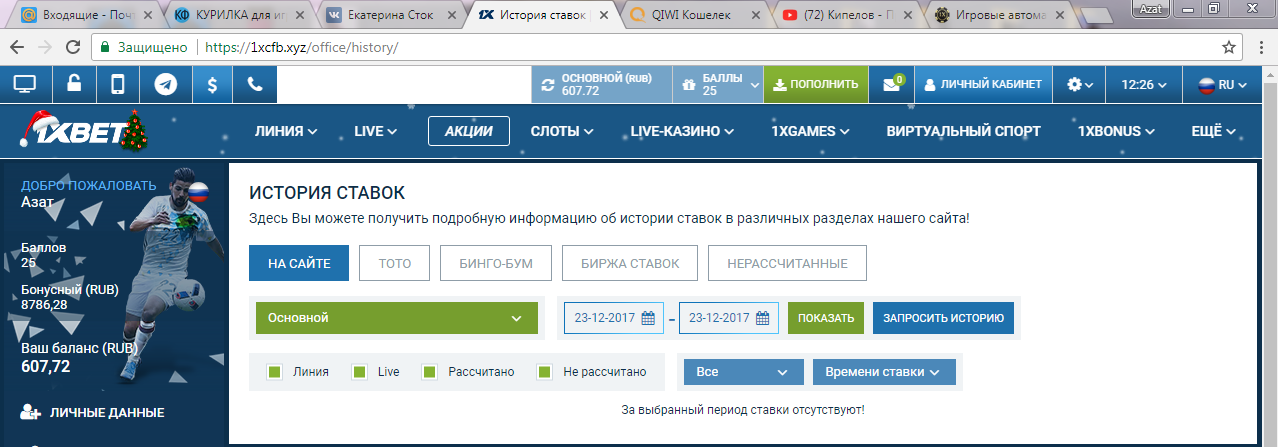
Task: Click the browser address bar URL
Action: tap(298, 48)
